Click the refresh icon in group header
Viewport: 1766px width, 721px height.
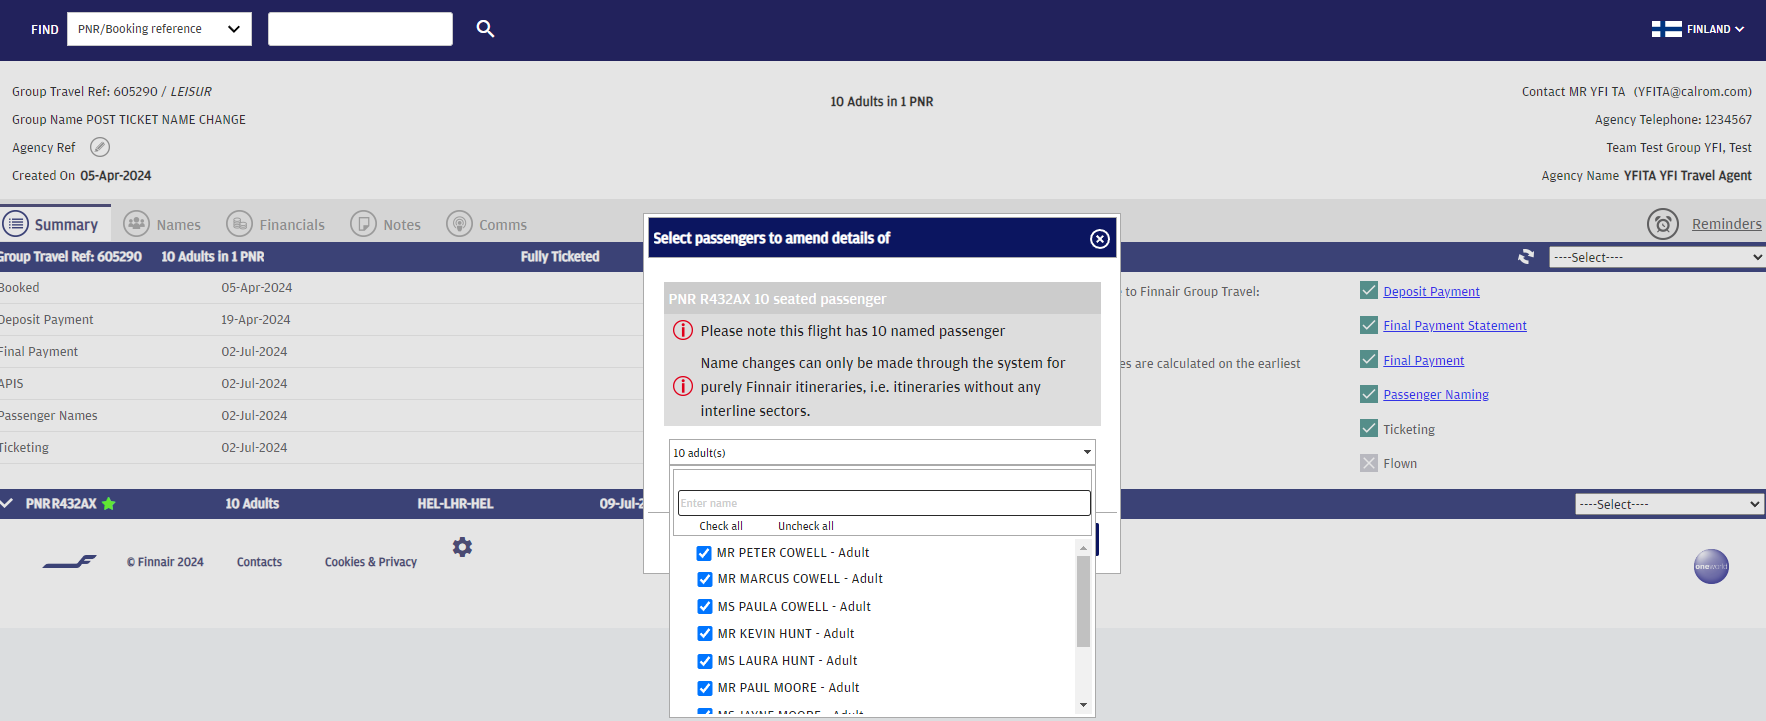coord(1526,257)
